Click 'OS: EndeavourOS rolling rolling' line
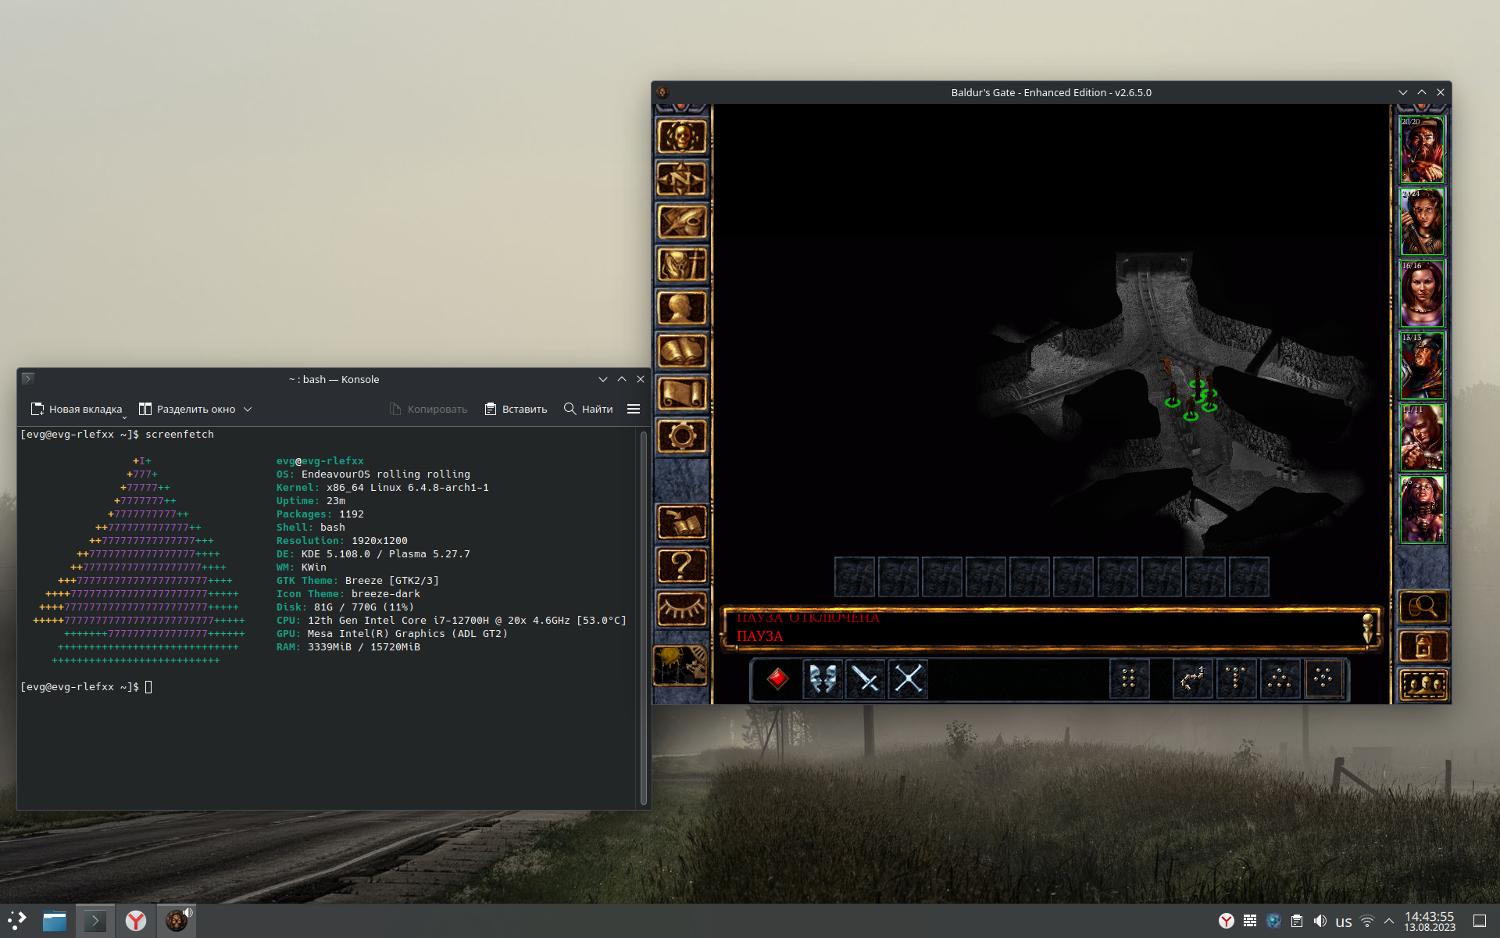The width and height of the screenshot is (1500, 938). point(373,474)
